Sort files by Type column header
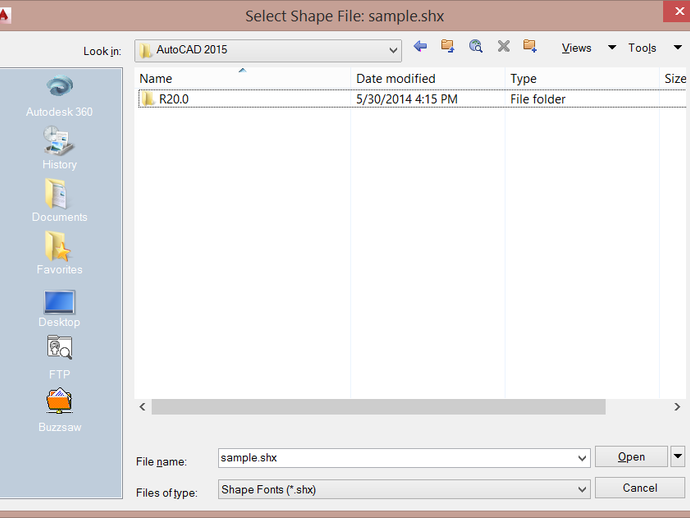Screen dimensions: 690x518 pyautogui.click(x=582, y=78)
